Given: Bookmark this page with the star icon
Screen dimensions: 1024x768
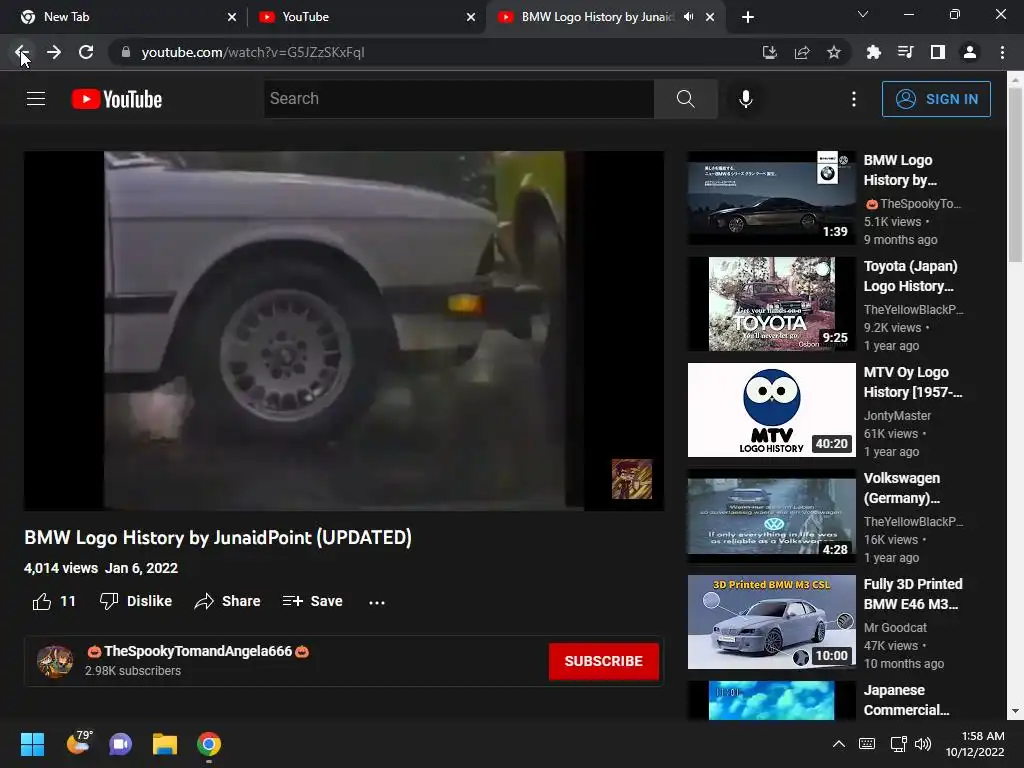Looking at the screenshot, I should click(x=834, y=52).
